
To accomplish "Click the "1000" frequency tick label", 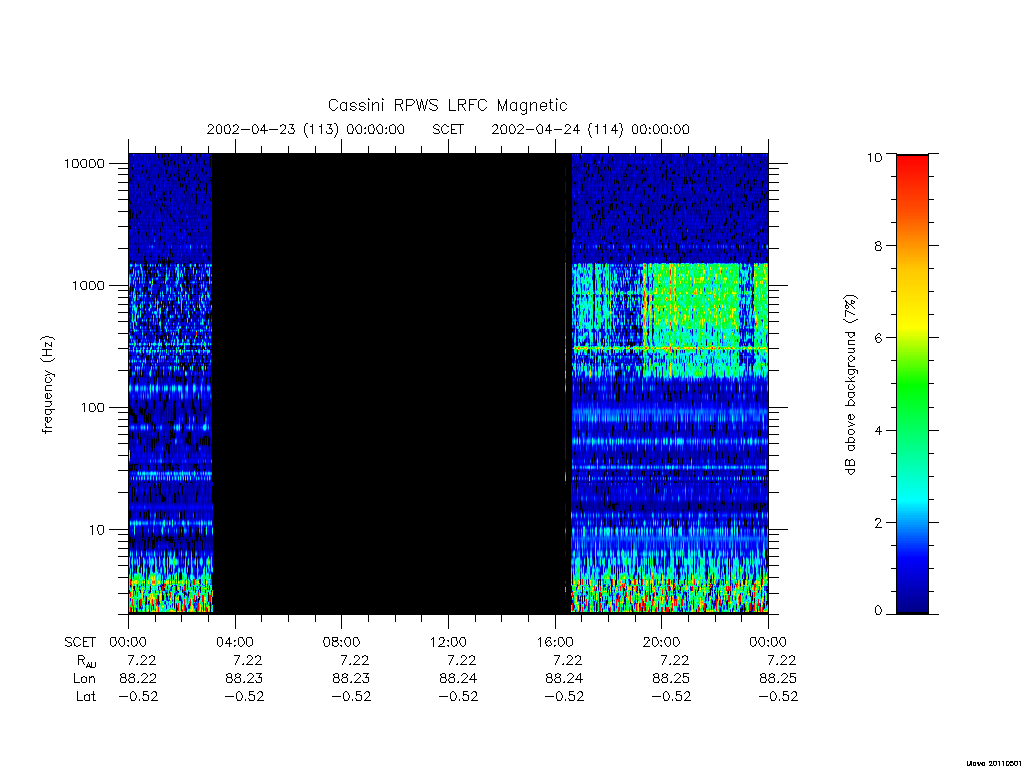I will (x=88, y=285).
